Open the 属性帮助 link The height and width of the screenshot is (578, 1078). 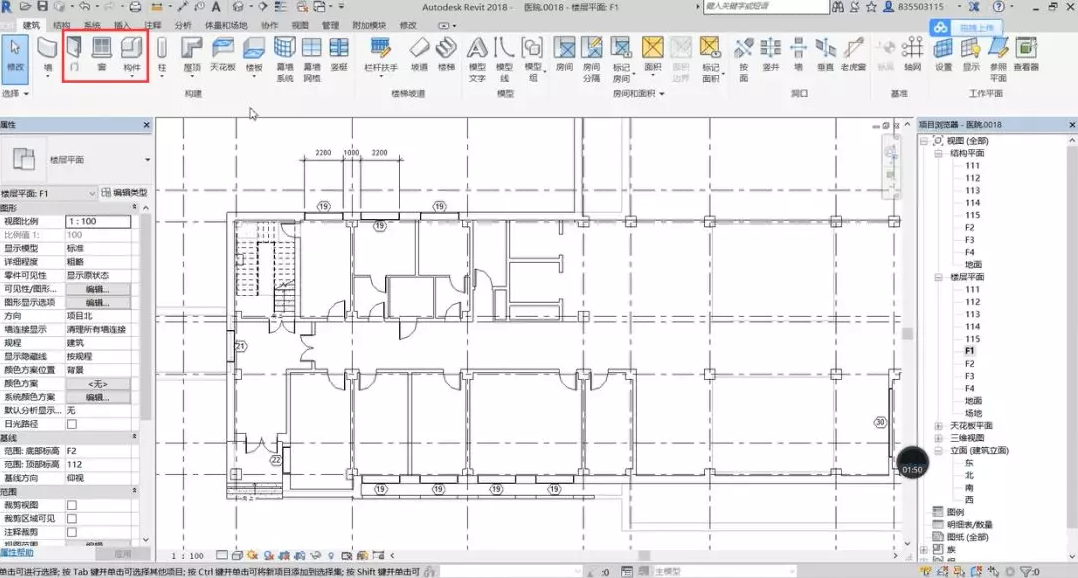pos(16,553)
